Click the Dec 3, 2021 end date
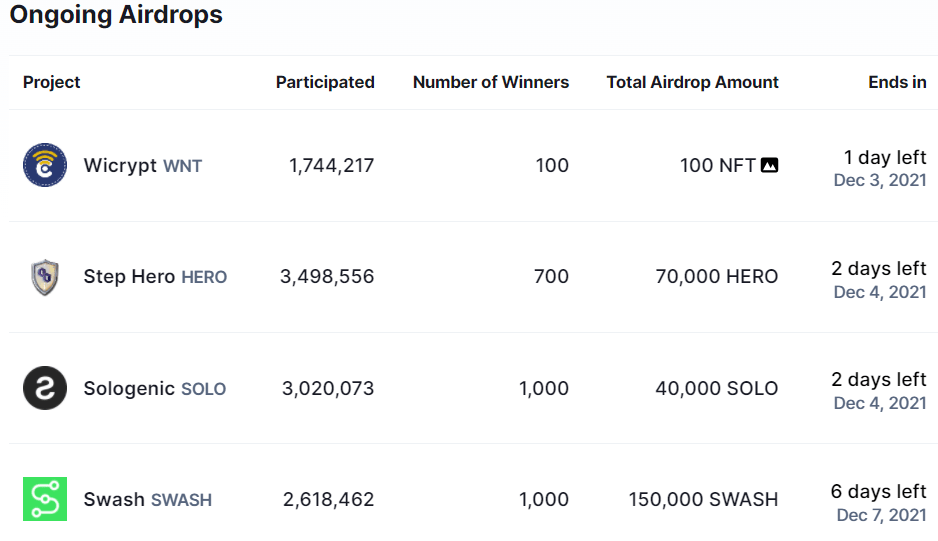The height and width of the screenshot is (541, 938). (880, 181)
